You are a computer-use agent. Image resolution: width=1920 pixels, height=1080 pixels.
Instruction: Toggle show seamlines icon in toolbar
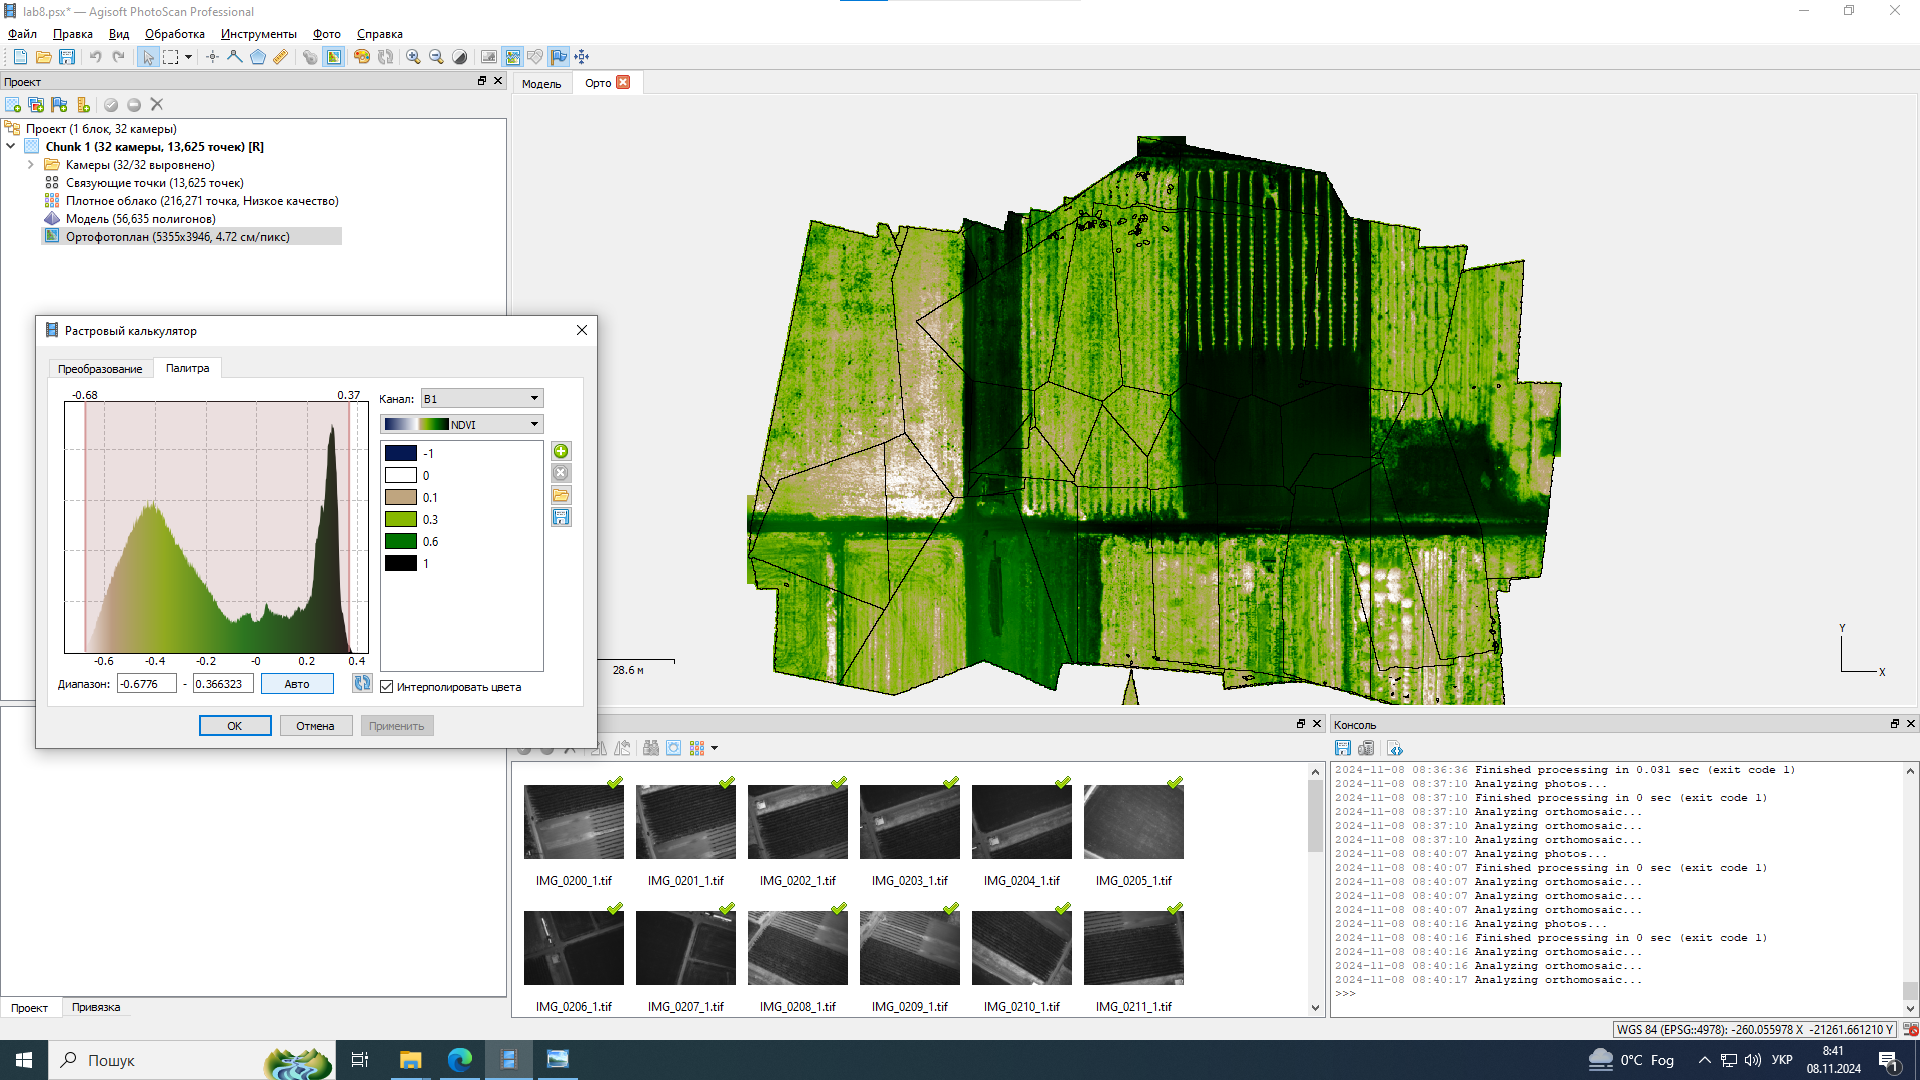point(512,57)
